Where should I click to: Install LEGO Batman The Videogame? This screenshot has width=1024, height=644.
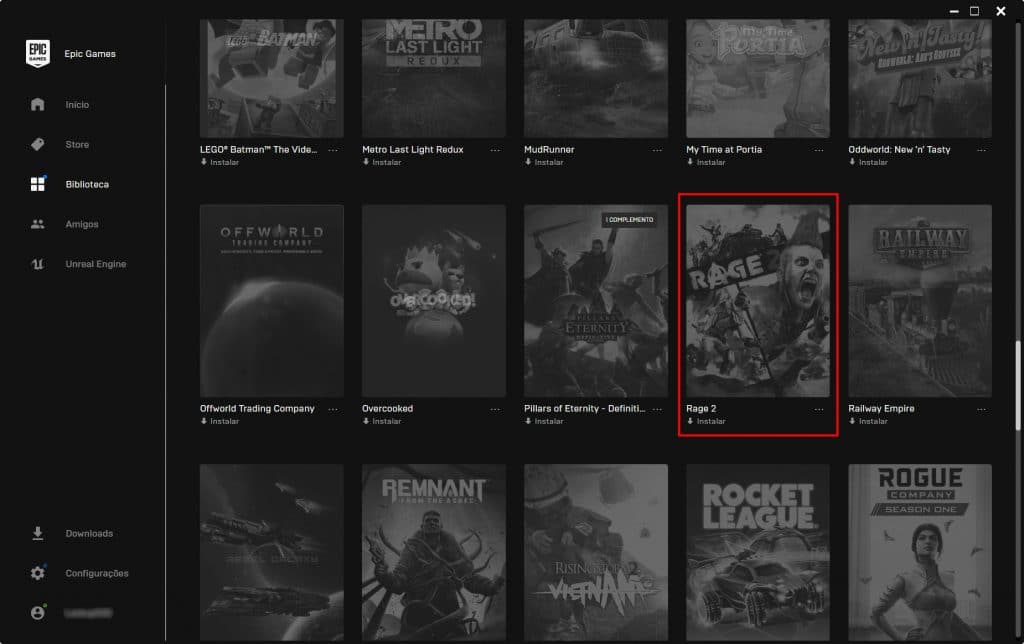219,162
